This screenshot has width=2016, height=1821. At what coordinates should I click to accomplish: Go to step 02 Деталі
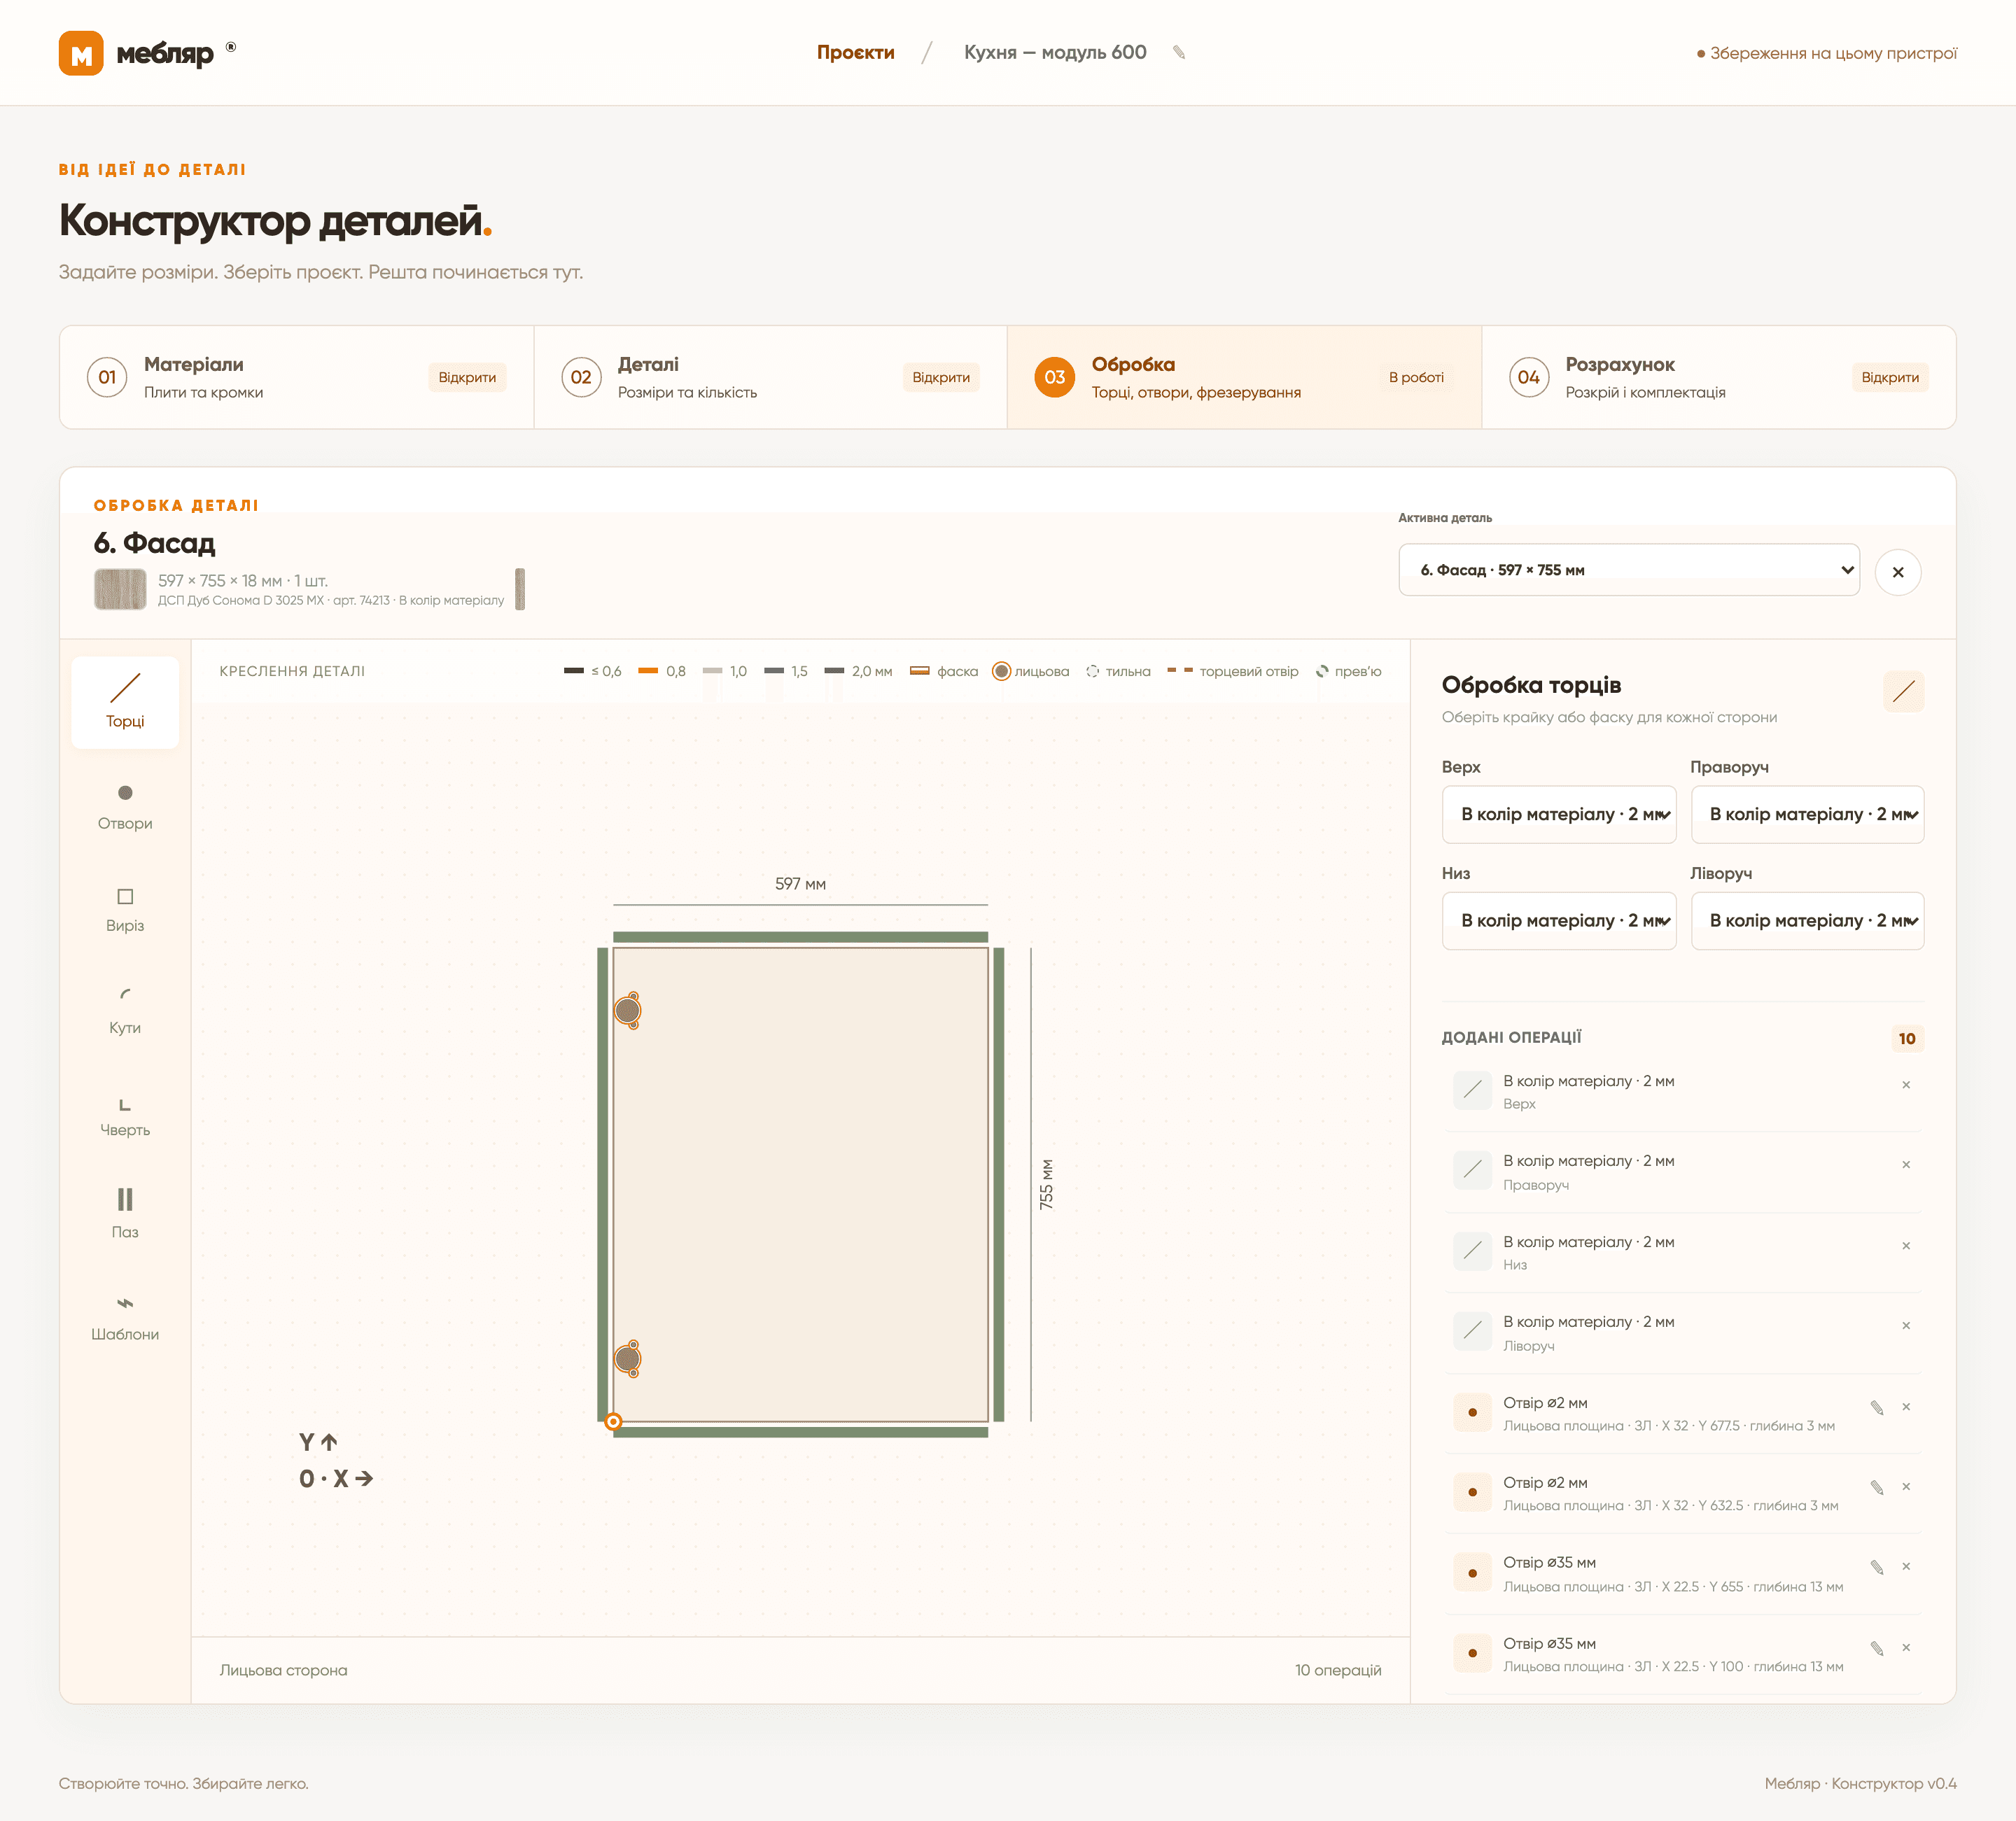click(x=770, y=377)
